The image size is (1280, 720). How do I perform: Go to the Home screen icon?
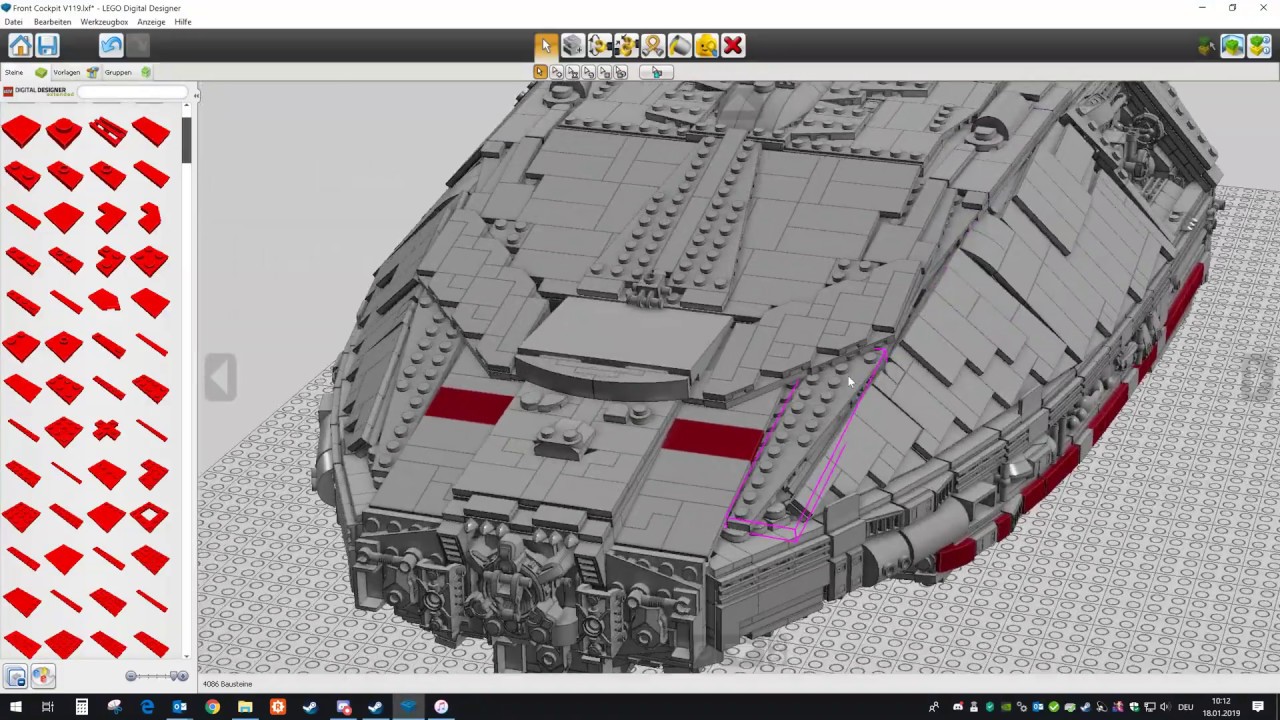click(20, 45)
